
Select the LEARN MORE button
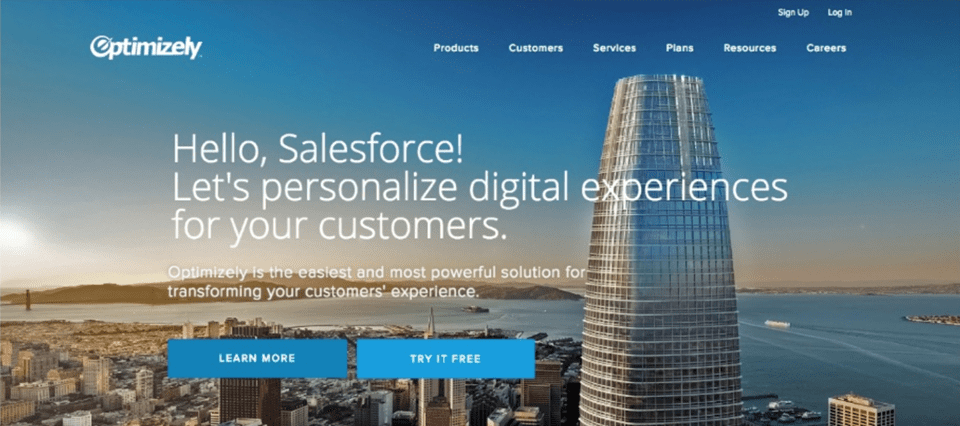[x=257, y=359]
